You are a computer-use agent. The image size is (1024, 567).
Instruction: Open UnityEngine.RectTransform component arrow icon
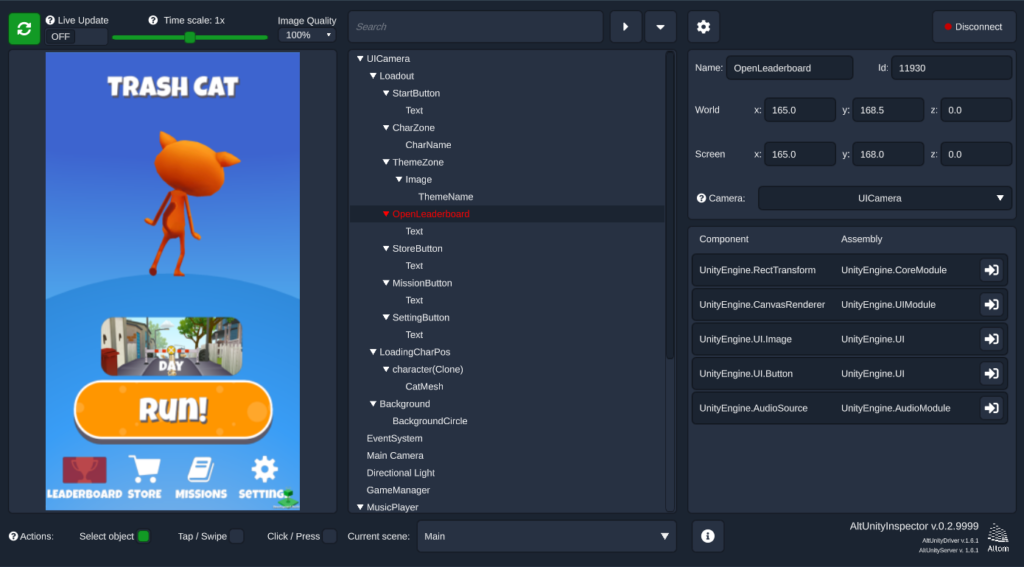[991, 270]
